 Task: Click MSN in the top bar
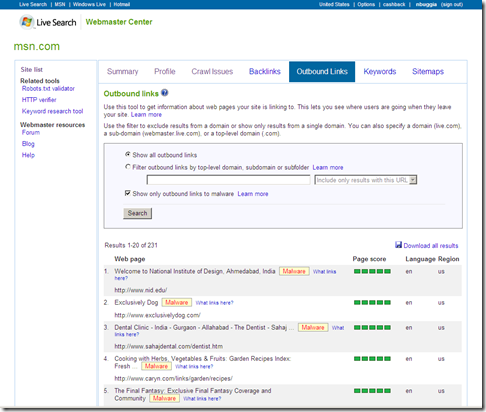(60, 4)
